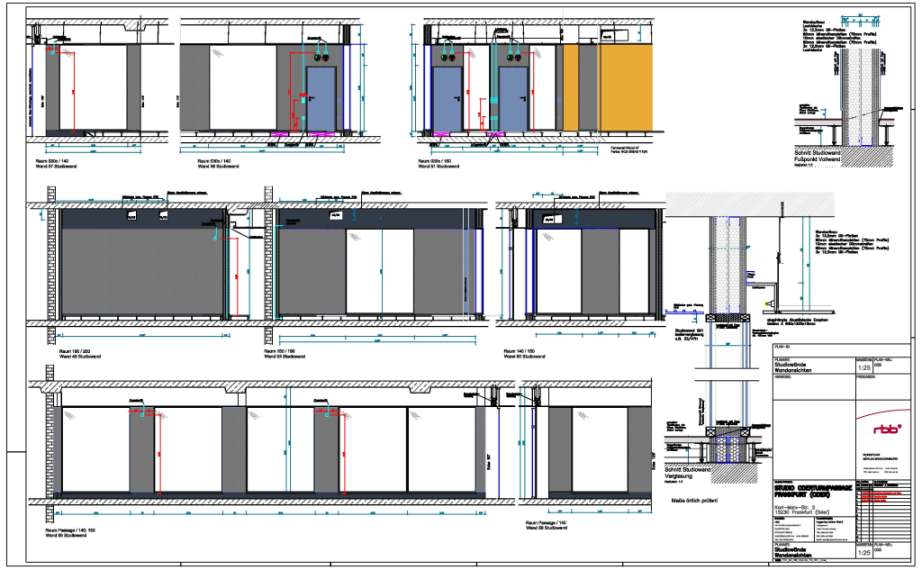Viewport: 922px width, 570px height.
Task: Select the Wand 98 Studiowand caption
Action: pos(207,165)
